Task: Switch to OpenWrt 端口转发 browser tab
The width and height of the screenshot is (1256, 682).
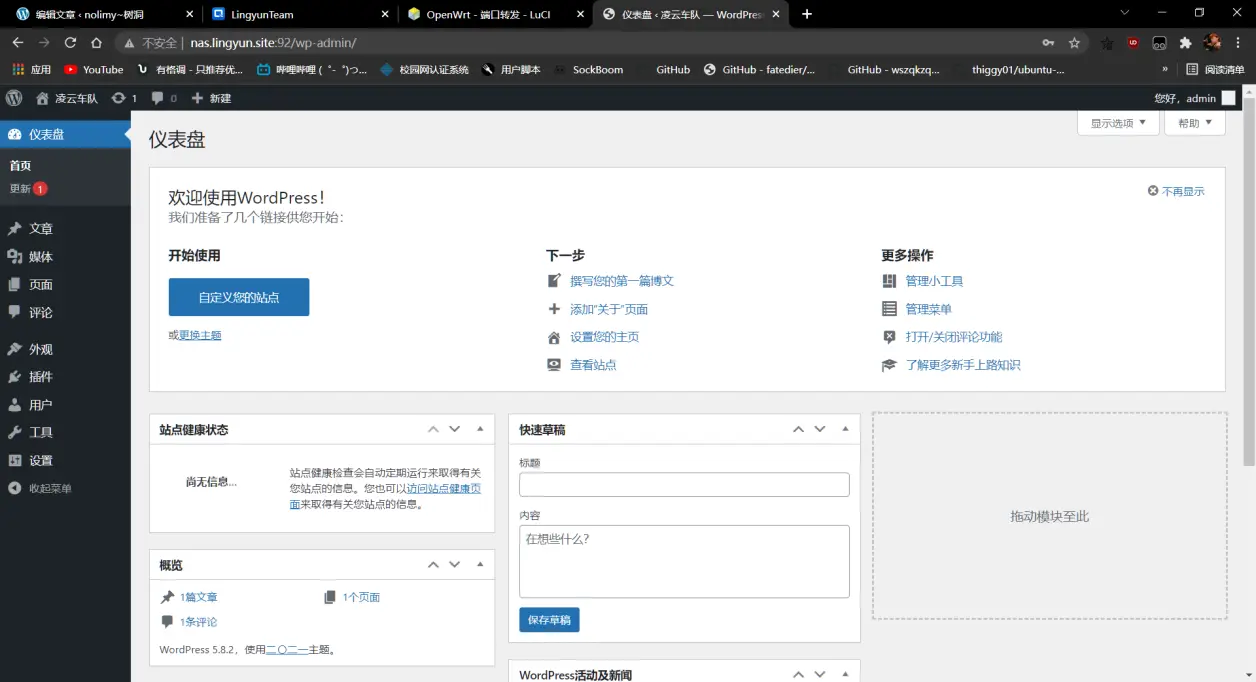Action: tap(495, 14)
